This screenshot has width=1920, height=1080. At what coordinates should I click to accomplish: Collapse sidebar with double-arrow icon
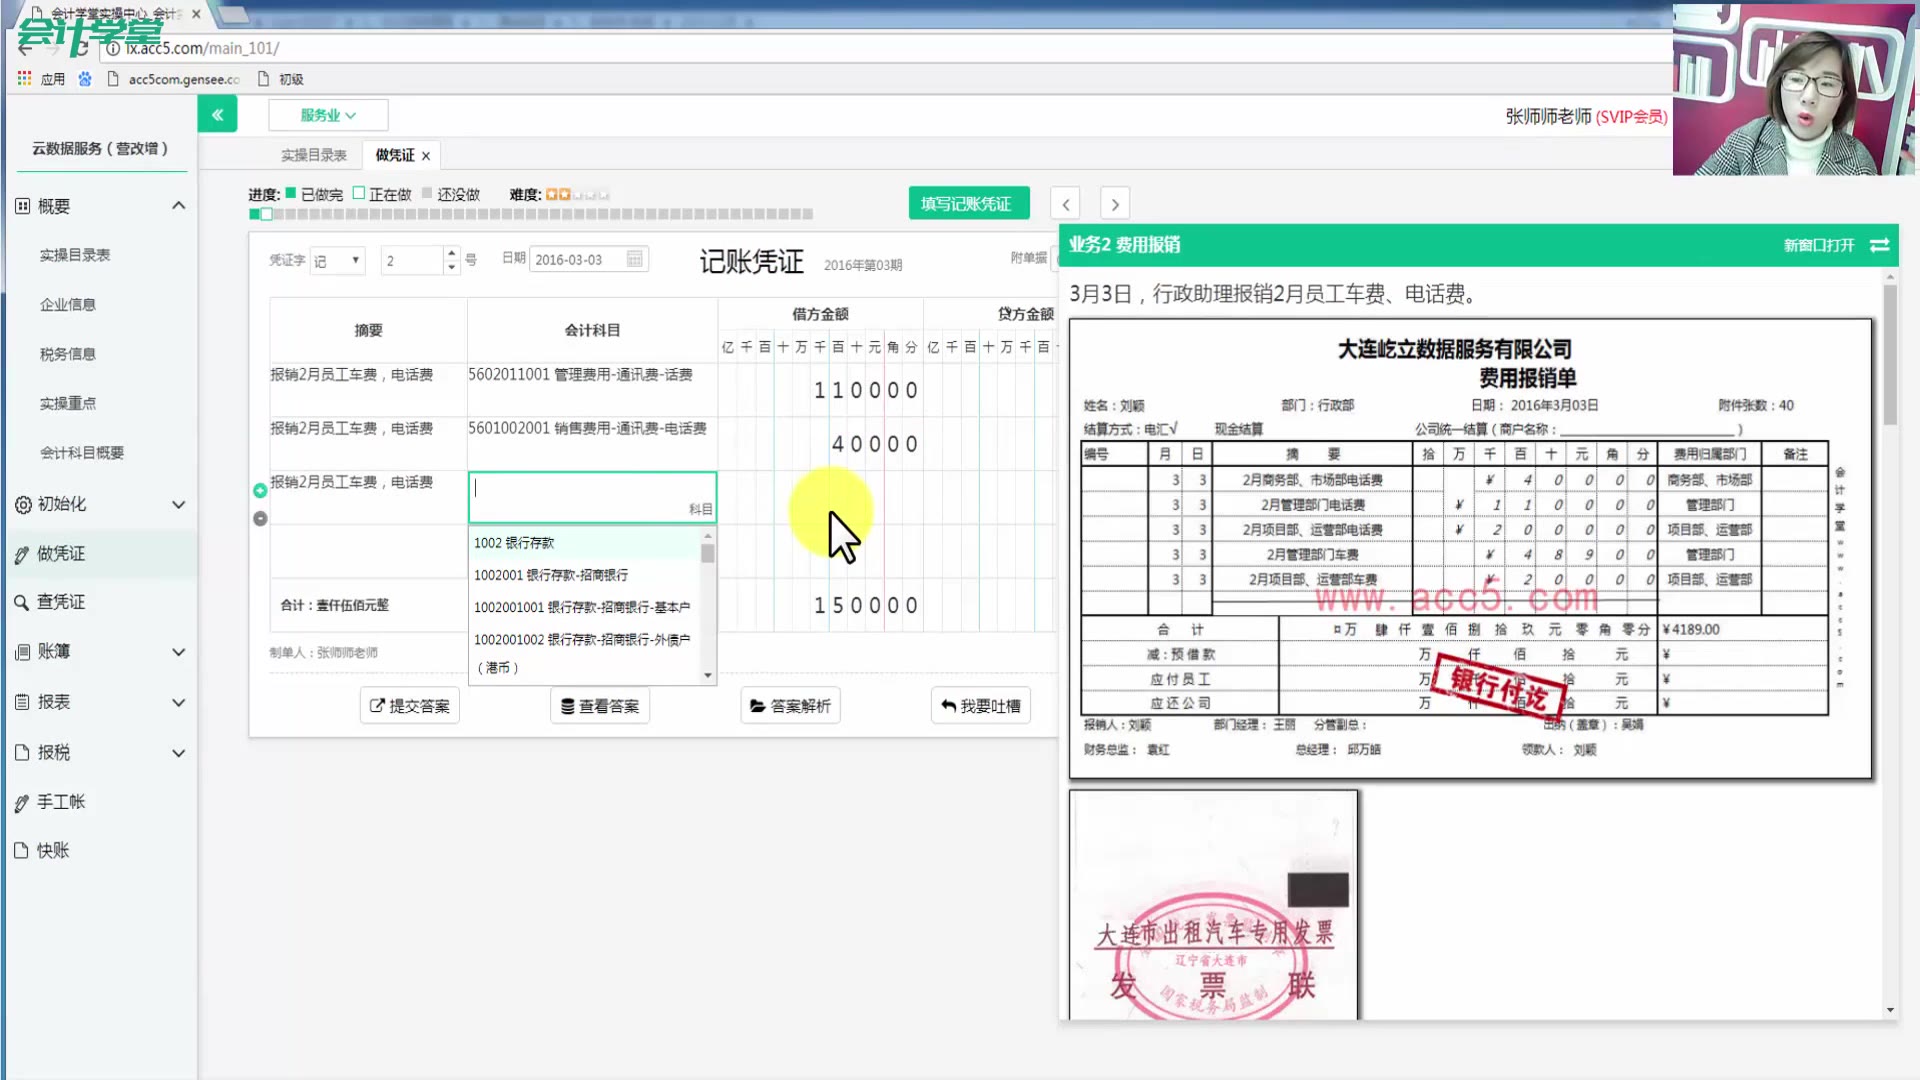[x=217, y=115]
